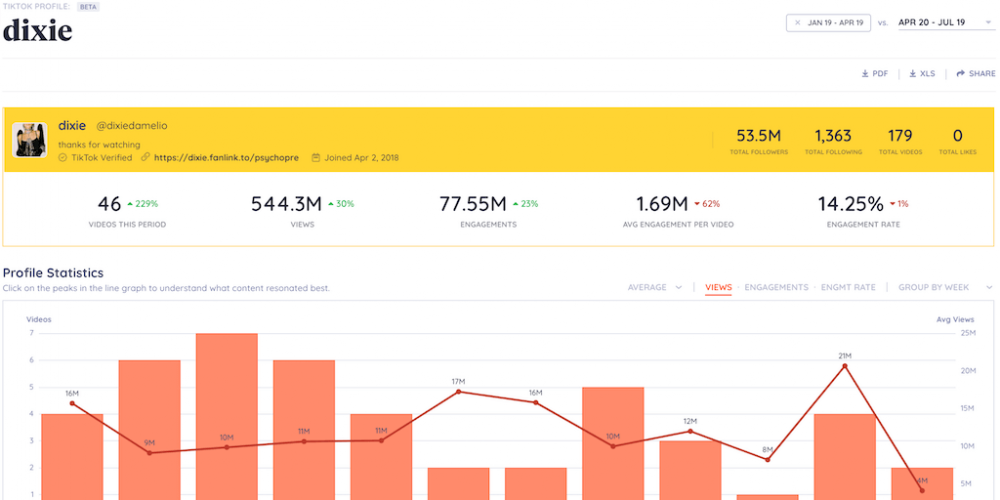Click the tallest bar with 7 videos
Image resolution: width=1000 pixels, height=500 pixels.
click(x=227, y=416)
